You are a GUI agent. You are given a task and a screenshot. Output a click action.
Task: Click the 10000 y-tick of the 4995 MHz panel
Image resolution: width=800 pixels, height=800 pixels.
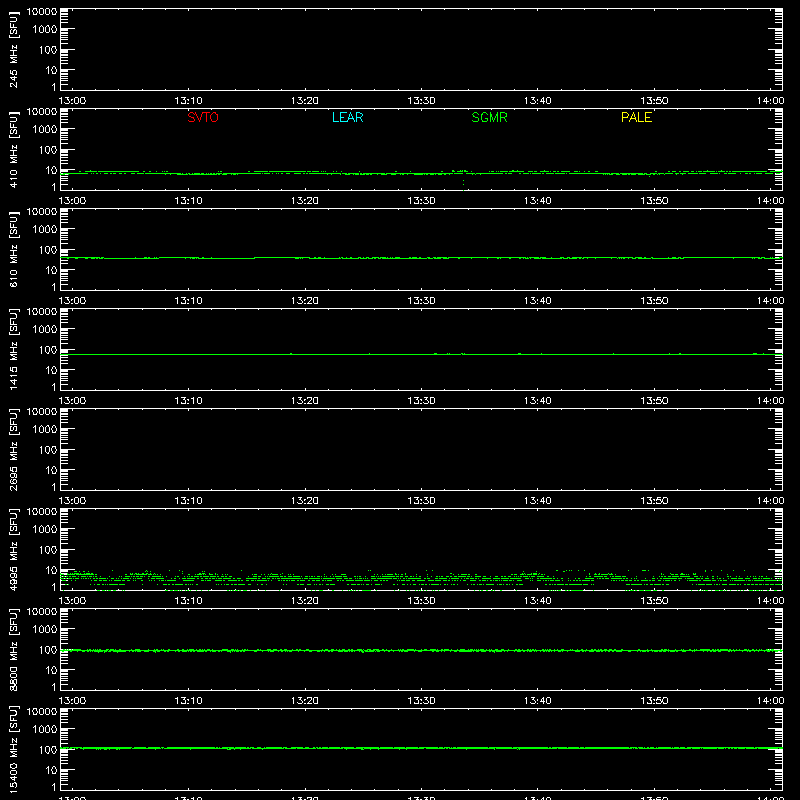tap(42, 512)
